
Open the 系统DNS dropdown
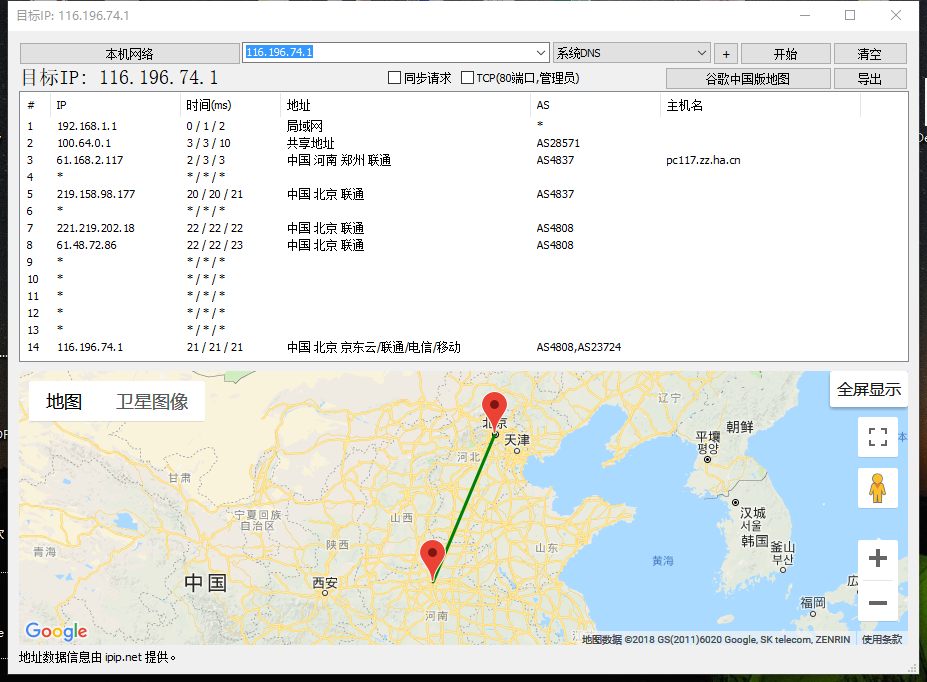[631, 53]
